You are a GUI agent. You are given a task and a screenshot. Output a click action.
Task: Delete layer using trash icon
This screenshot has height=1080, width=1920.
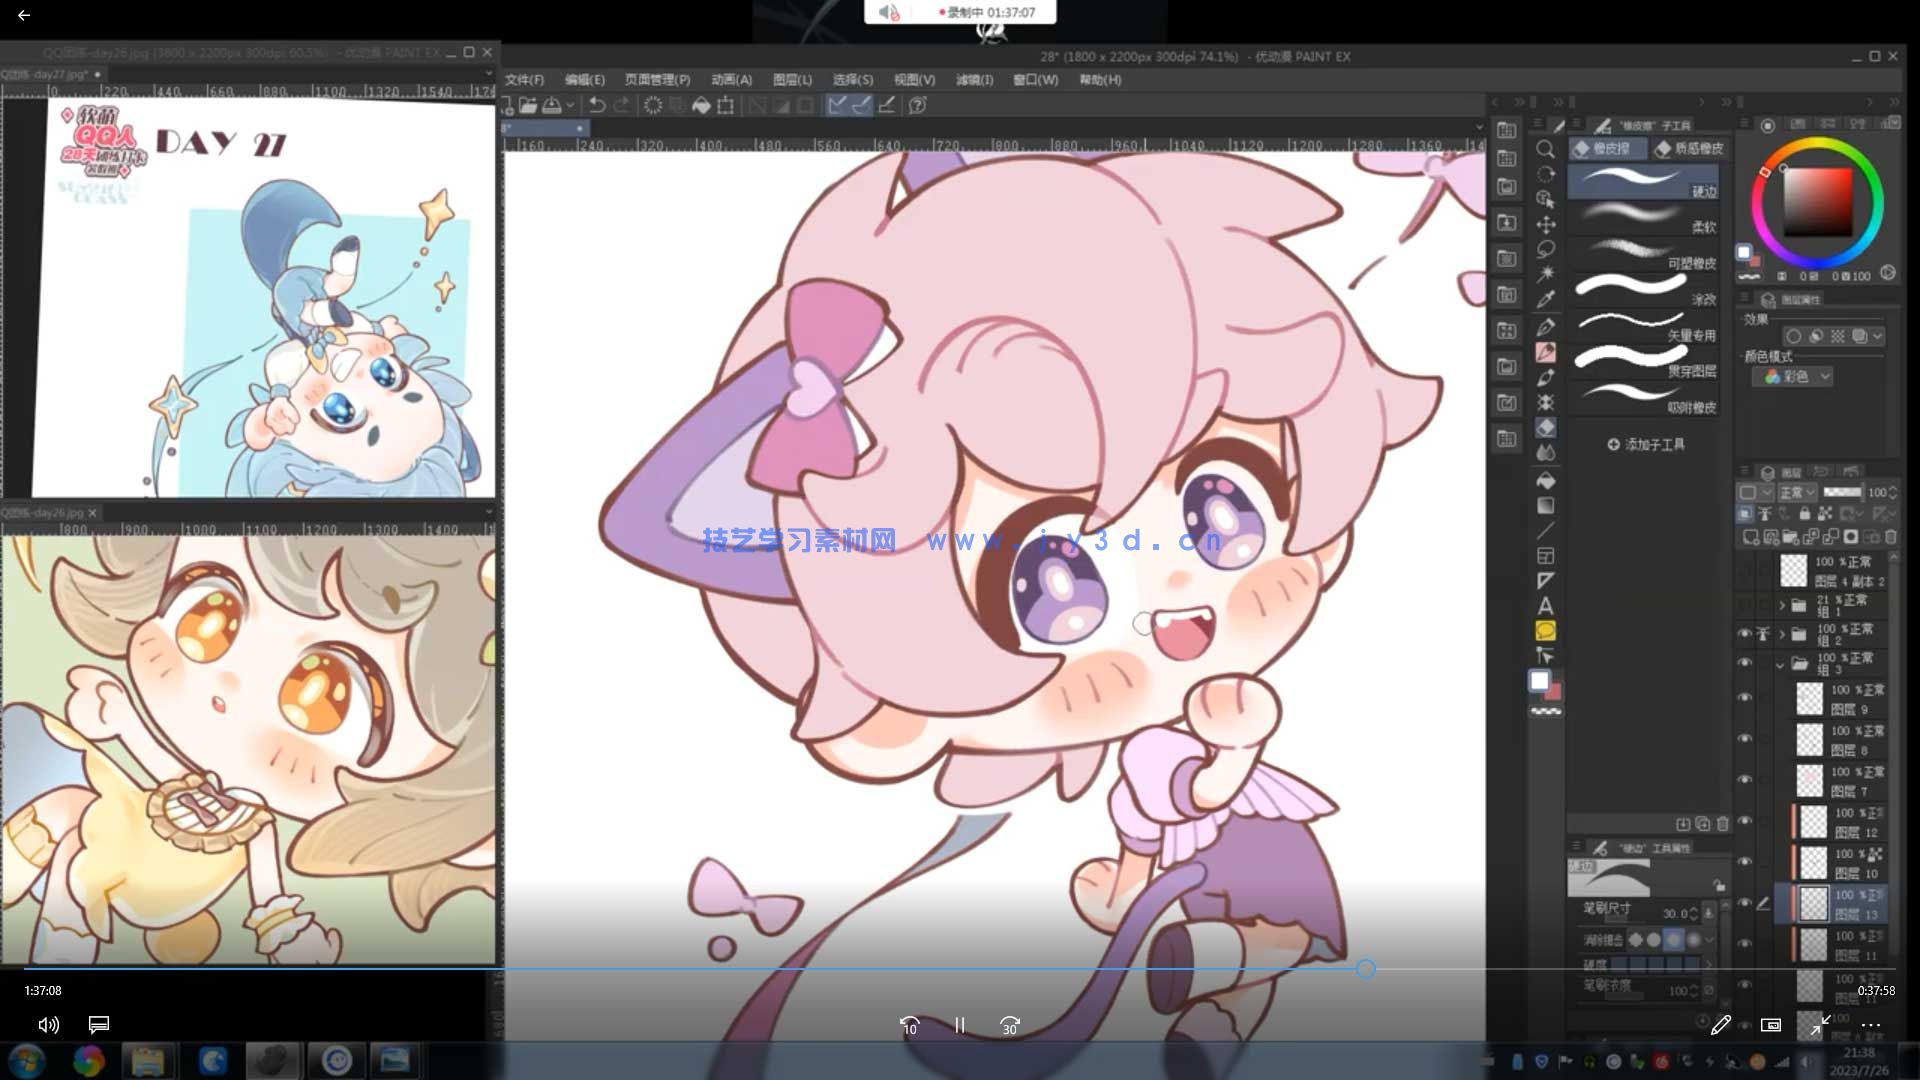point(1890,537)
